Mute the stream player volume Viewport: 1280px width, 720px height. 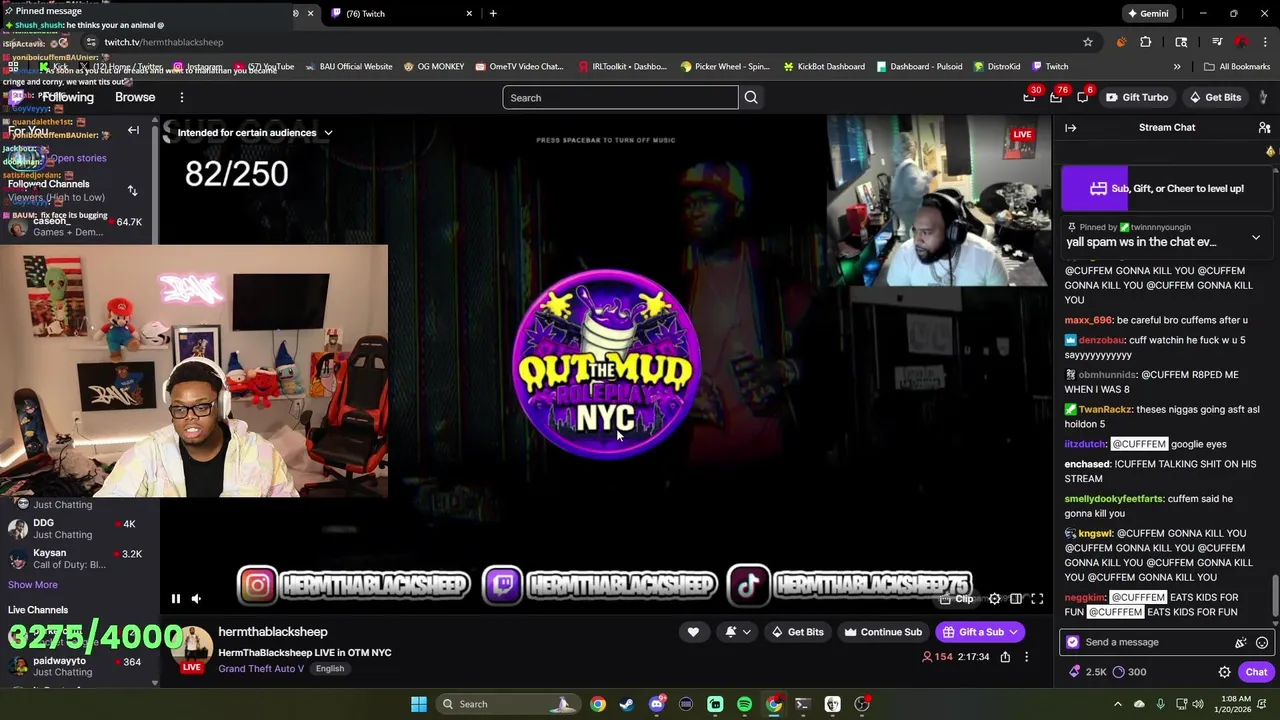click(197, 599)
